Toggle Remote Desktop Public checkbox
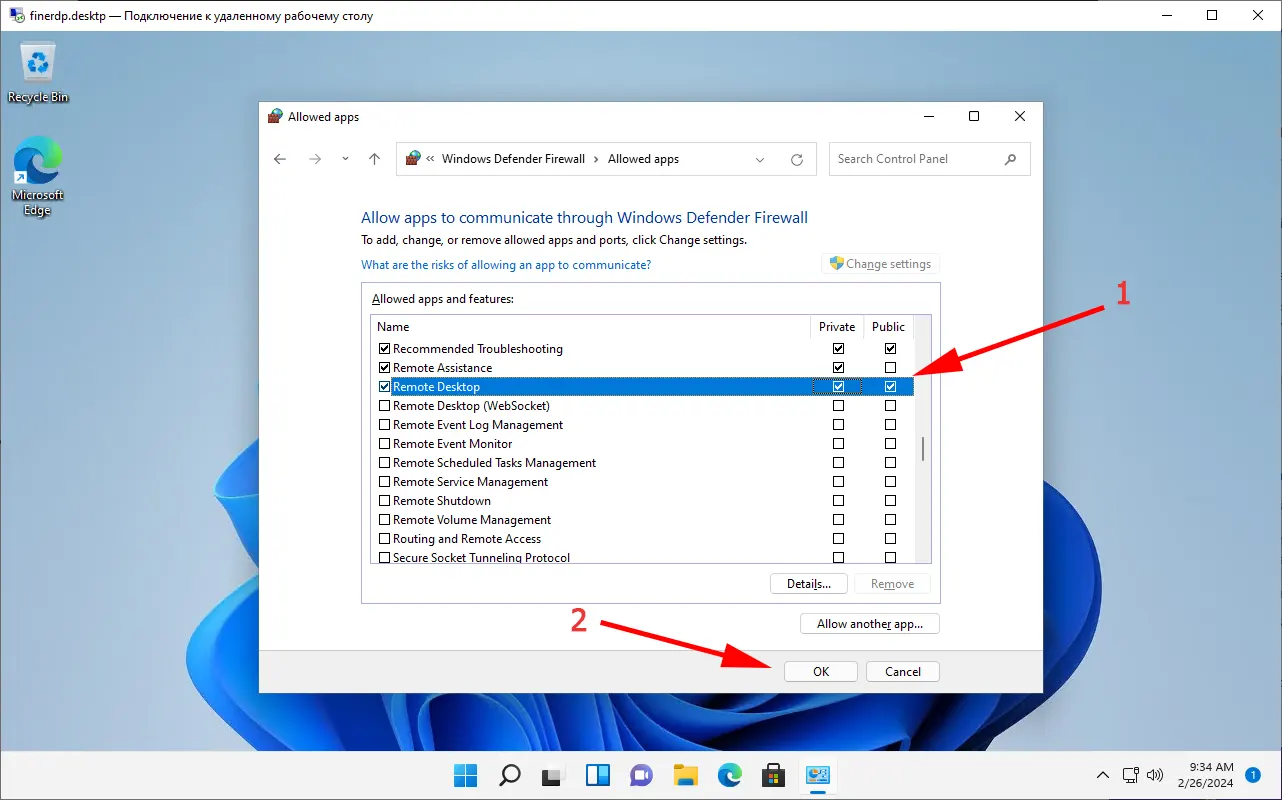 (890, 387)
